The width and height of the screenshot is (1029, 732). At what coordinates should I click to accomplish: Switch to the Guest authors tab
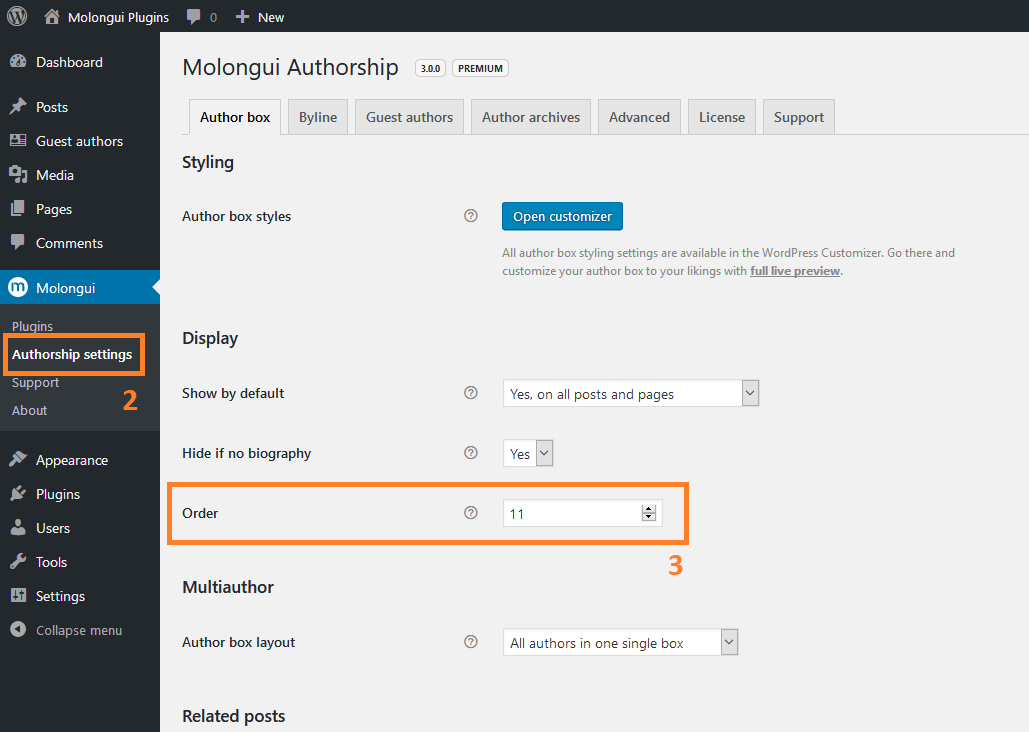pos(410,117)
